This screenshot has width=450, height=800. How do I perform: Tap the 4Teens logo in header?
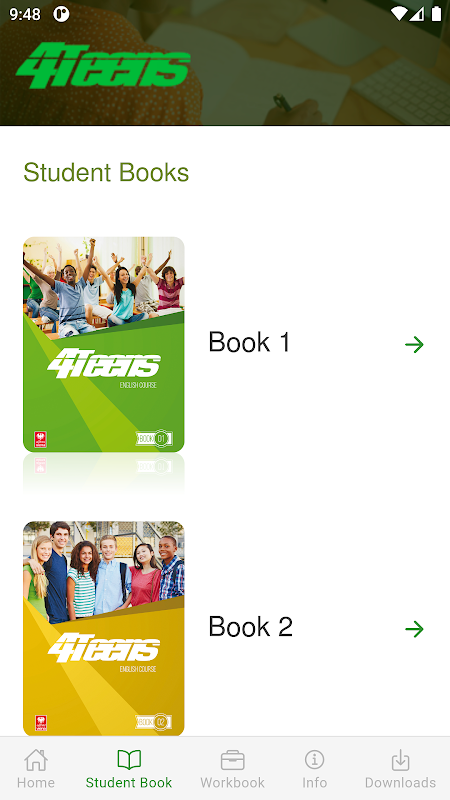pyautogui.click(x=103, y=65)
